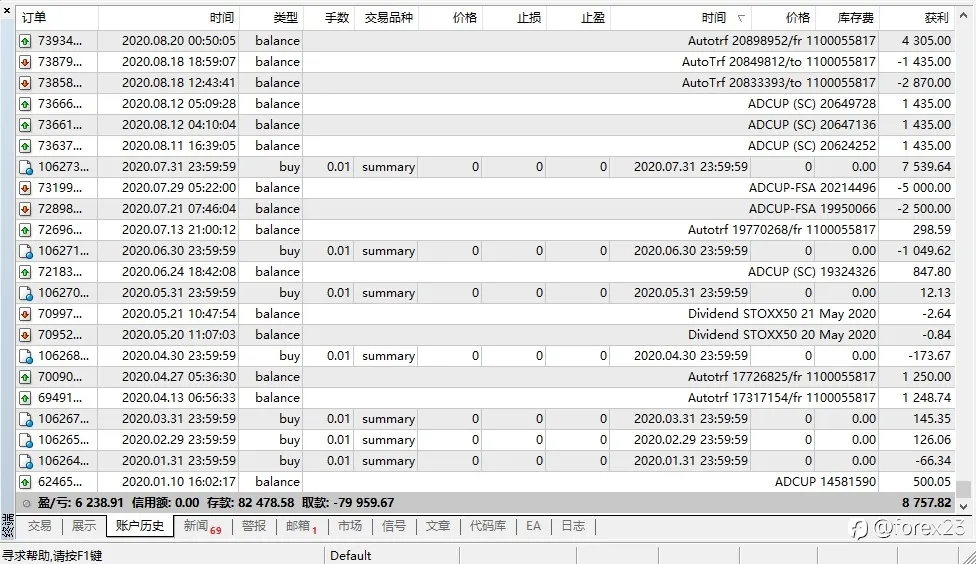The image size is (976, 564).
Task: Switch to the 文章 tab
Action: [438, 526]
